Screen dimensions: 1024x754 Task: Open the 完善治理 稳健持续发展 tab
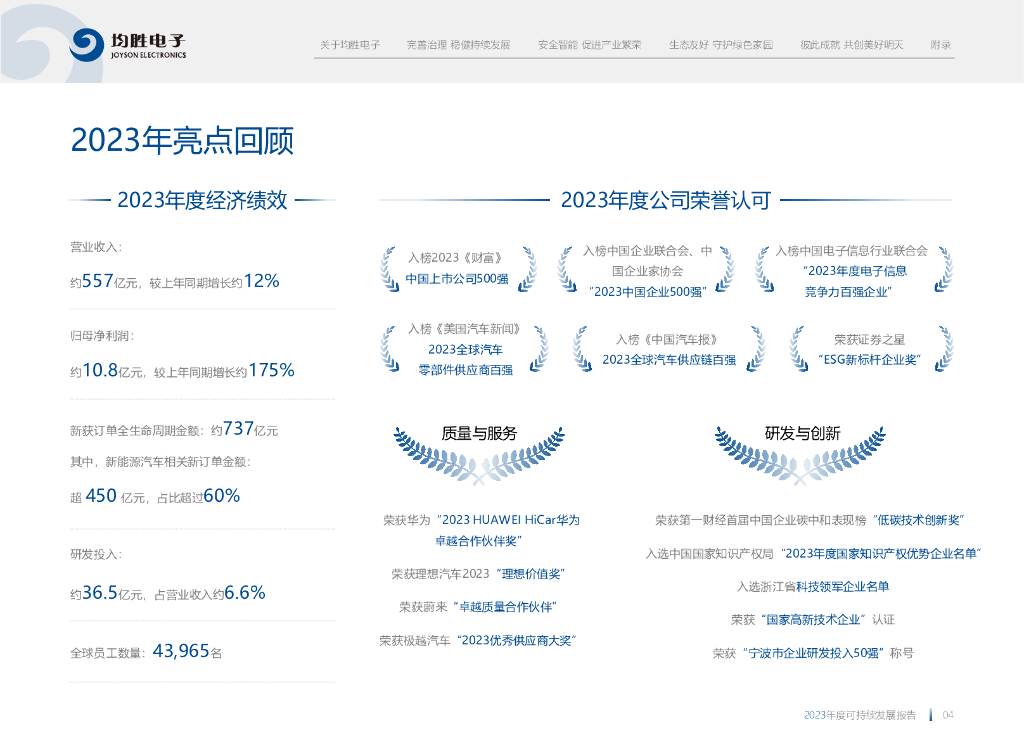[x=458, y=45]
